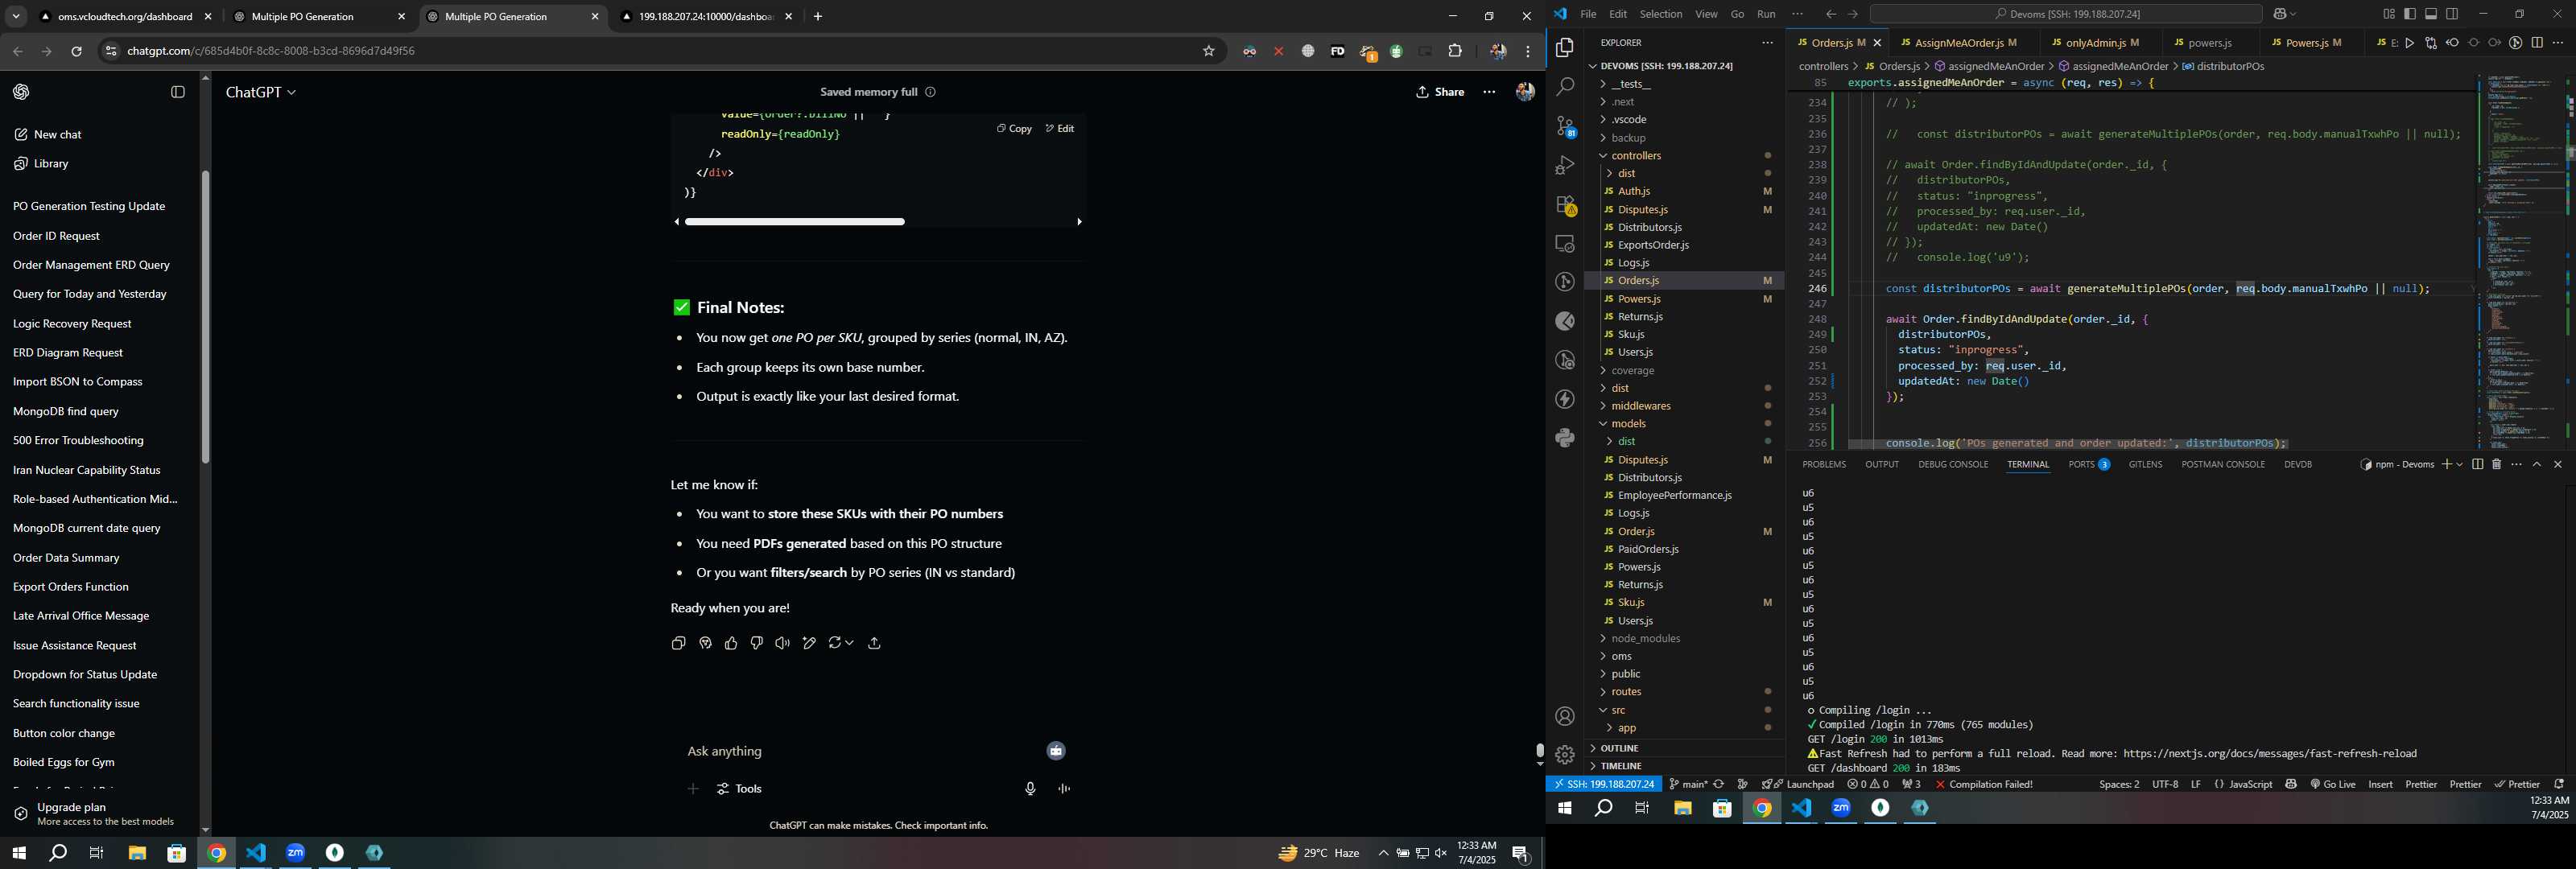
Task: Click Edit button on code block
Action: click(x=1060, y=128)
